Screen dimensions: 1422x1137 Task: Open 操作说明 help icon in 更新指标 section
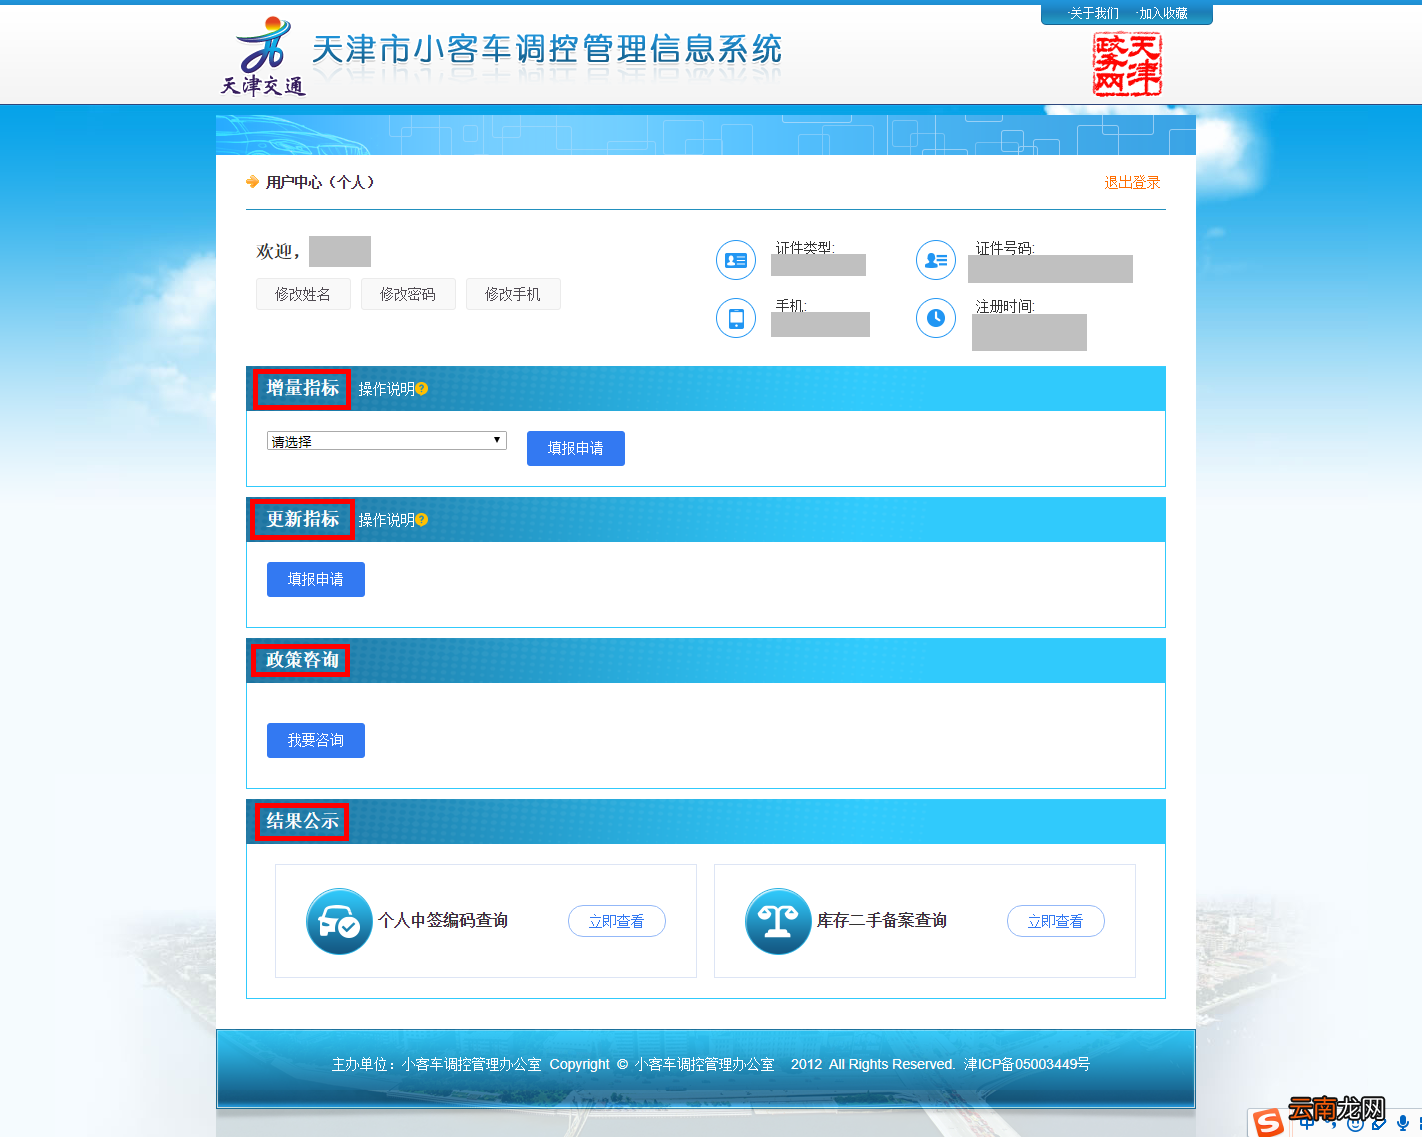(x=421, y=519)
